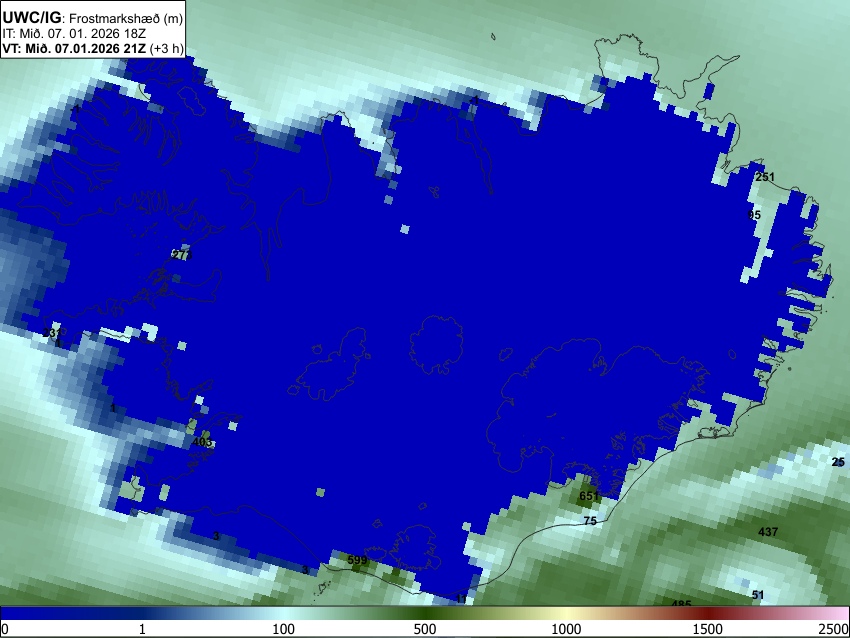Screen dimensions: 850x638
Task: Click the 273 value label
Action: (x=182, y=255)
